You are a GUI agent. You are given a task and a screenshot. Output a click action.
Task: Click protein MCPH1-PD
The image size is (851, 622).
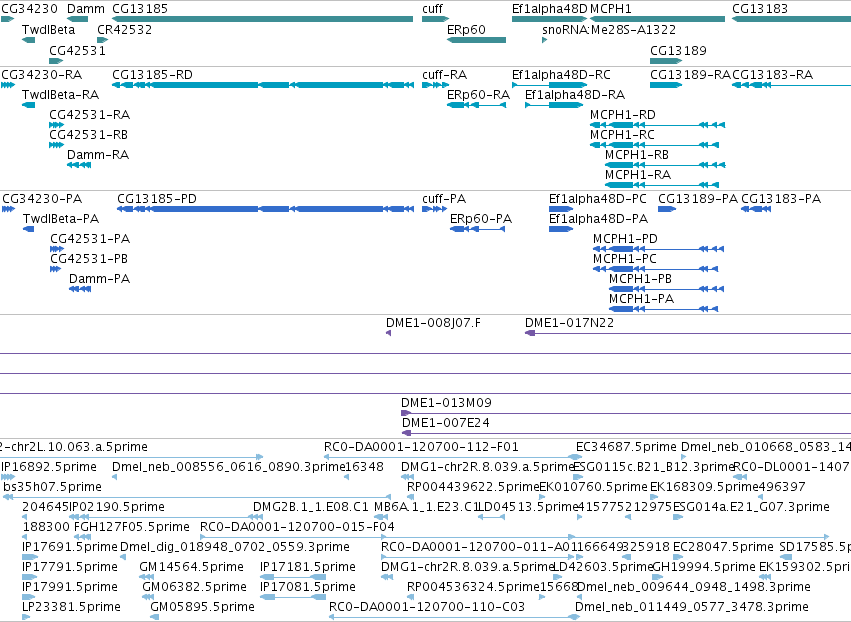pyautogui.click(x=625, y=239)
